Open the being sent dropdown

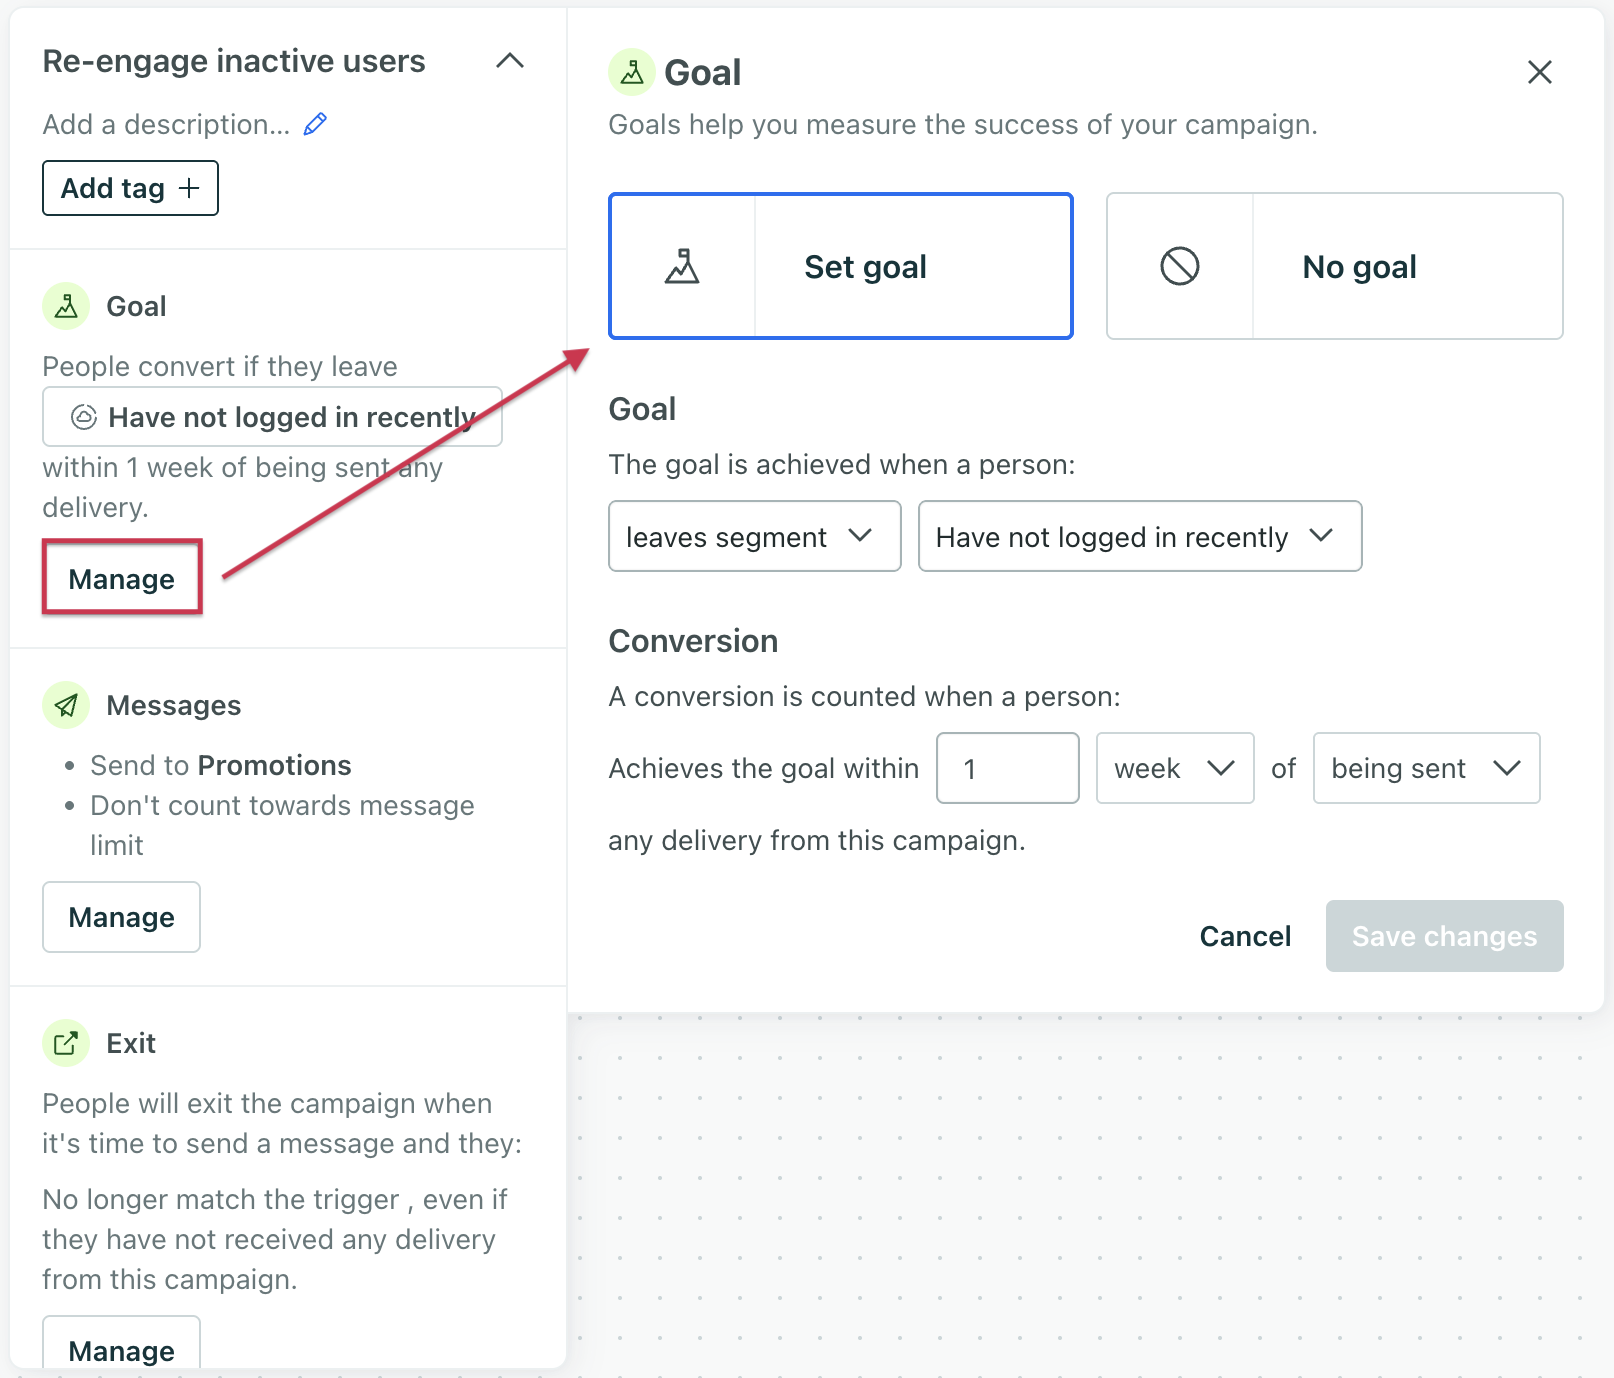tap(1427, 768)
